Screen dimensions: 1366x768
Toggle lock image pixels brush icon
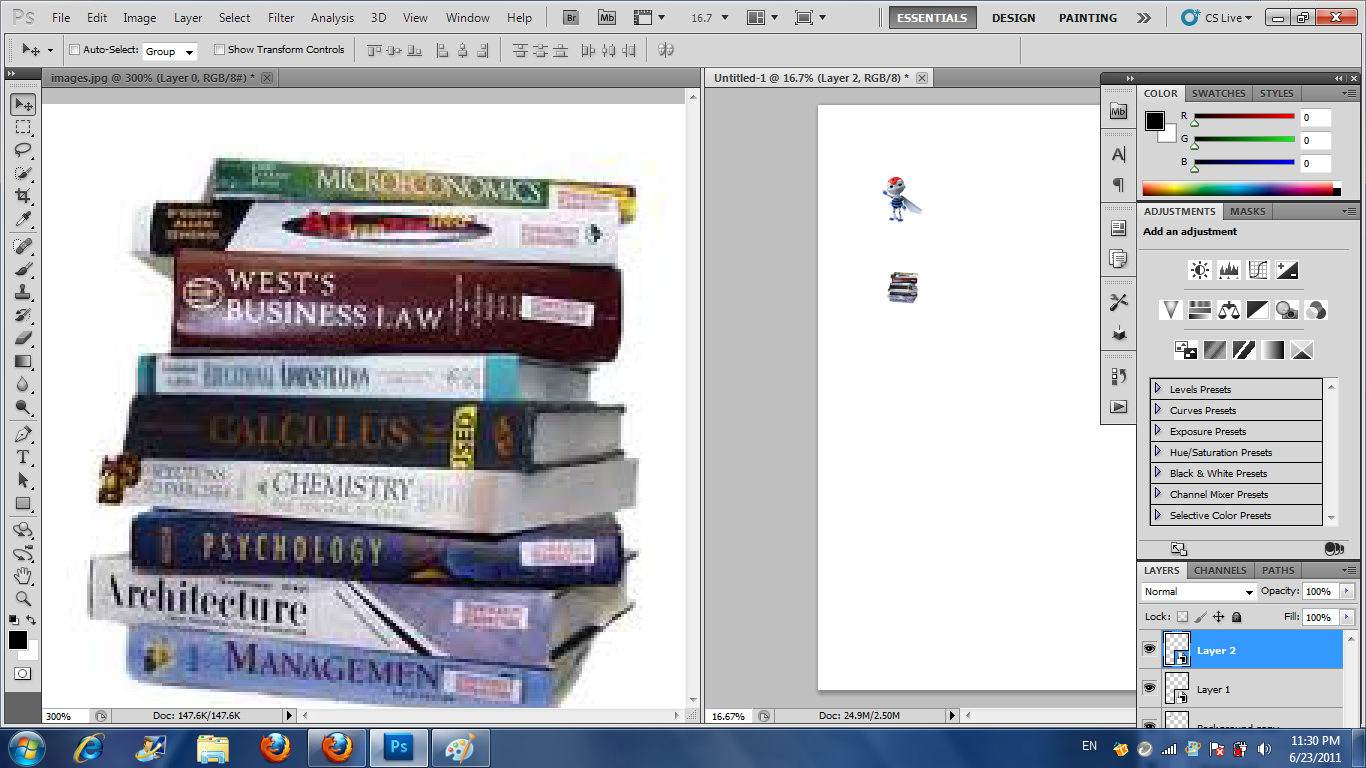click(1201, 617)
